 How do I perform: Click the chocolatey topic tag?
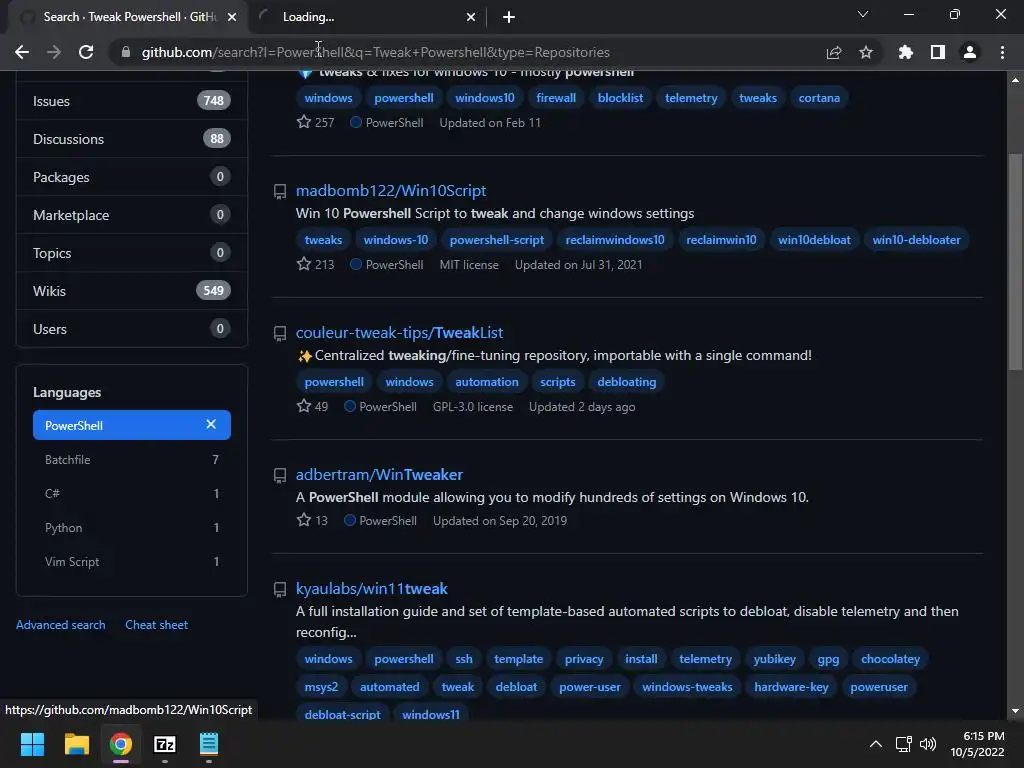point(890,659)
